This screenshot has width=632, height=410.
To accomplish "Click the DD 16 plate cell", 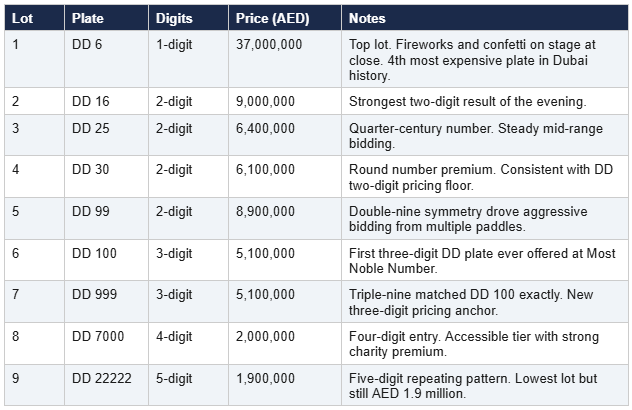I will pyautogui.click(x=91, y=101).
